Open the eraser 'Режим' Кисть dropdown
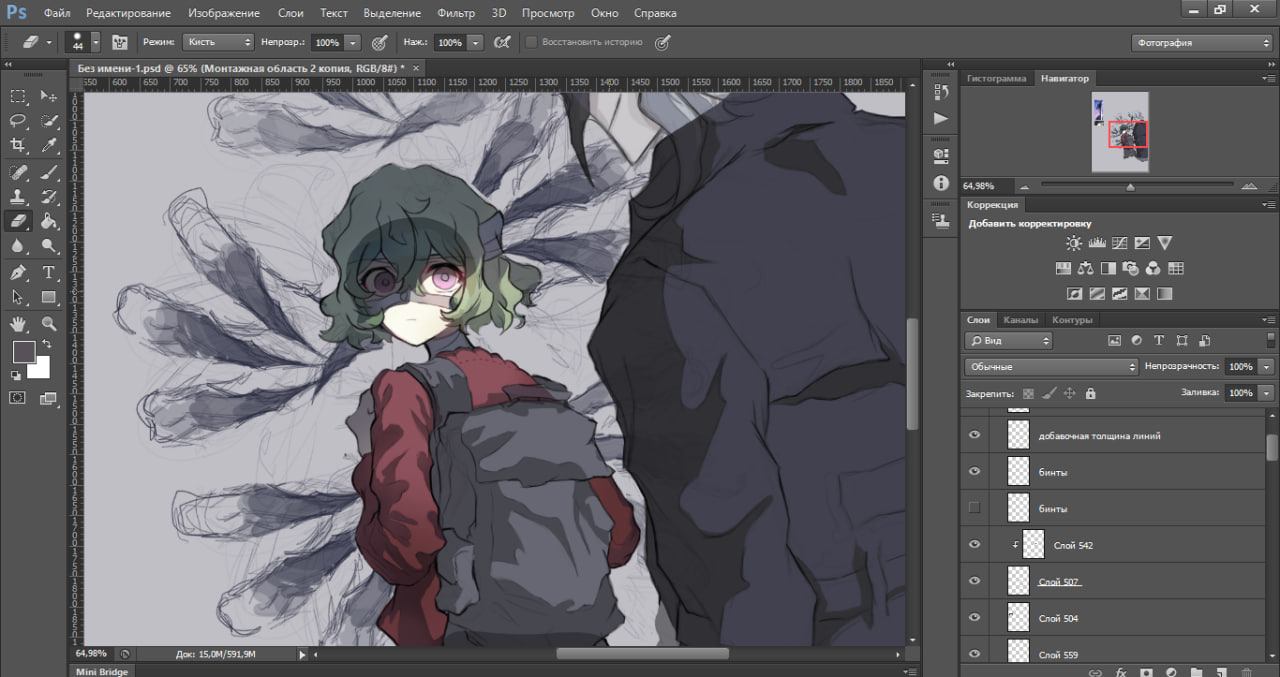Screen dimensions: 1280x677 (x=219, y=43)
